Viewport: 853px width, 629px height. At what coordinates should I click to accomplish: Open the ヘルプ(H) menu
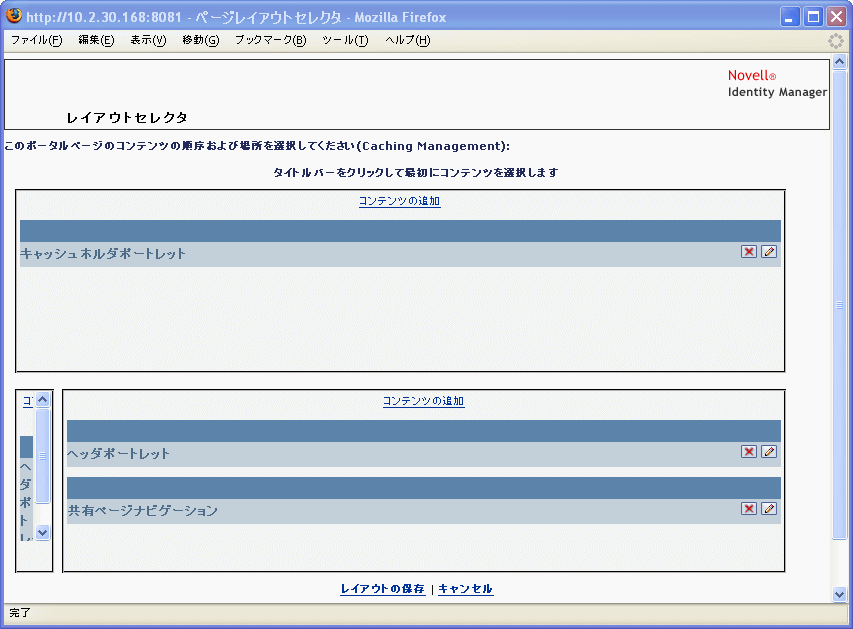point(407,40)
